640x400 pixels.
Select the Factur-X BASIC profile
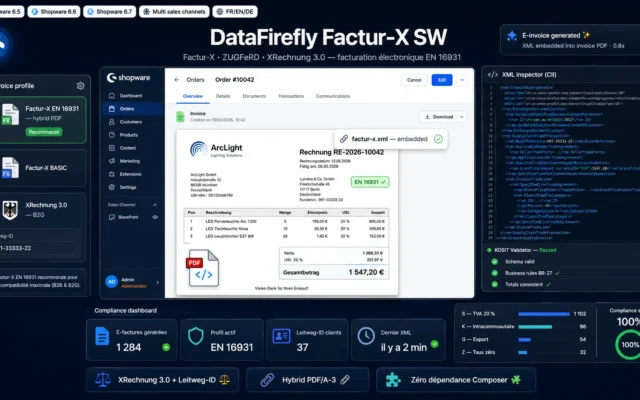pos(42,168)
